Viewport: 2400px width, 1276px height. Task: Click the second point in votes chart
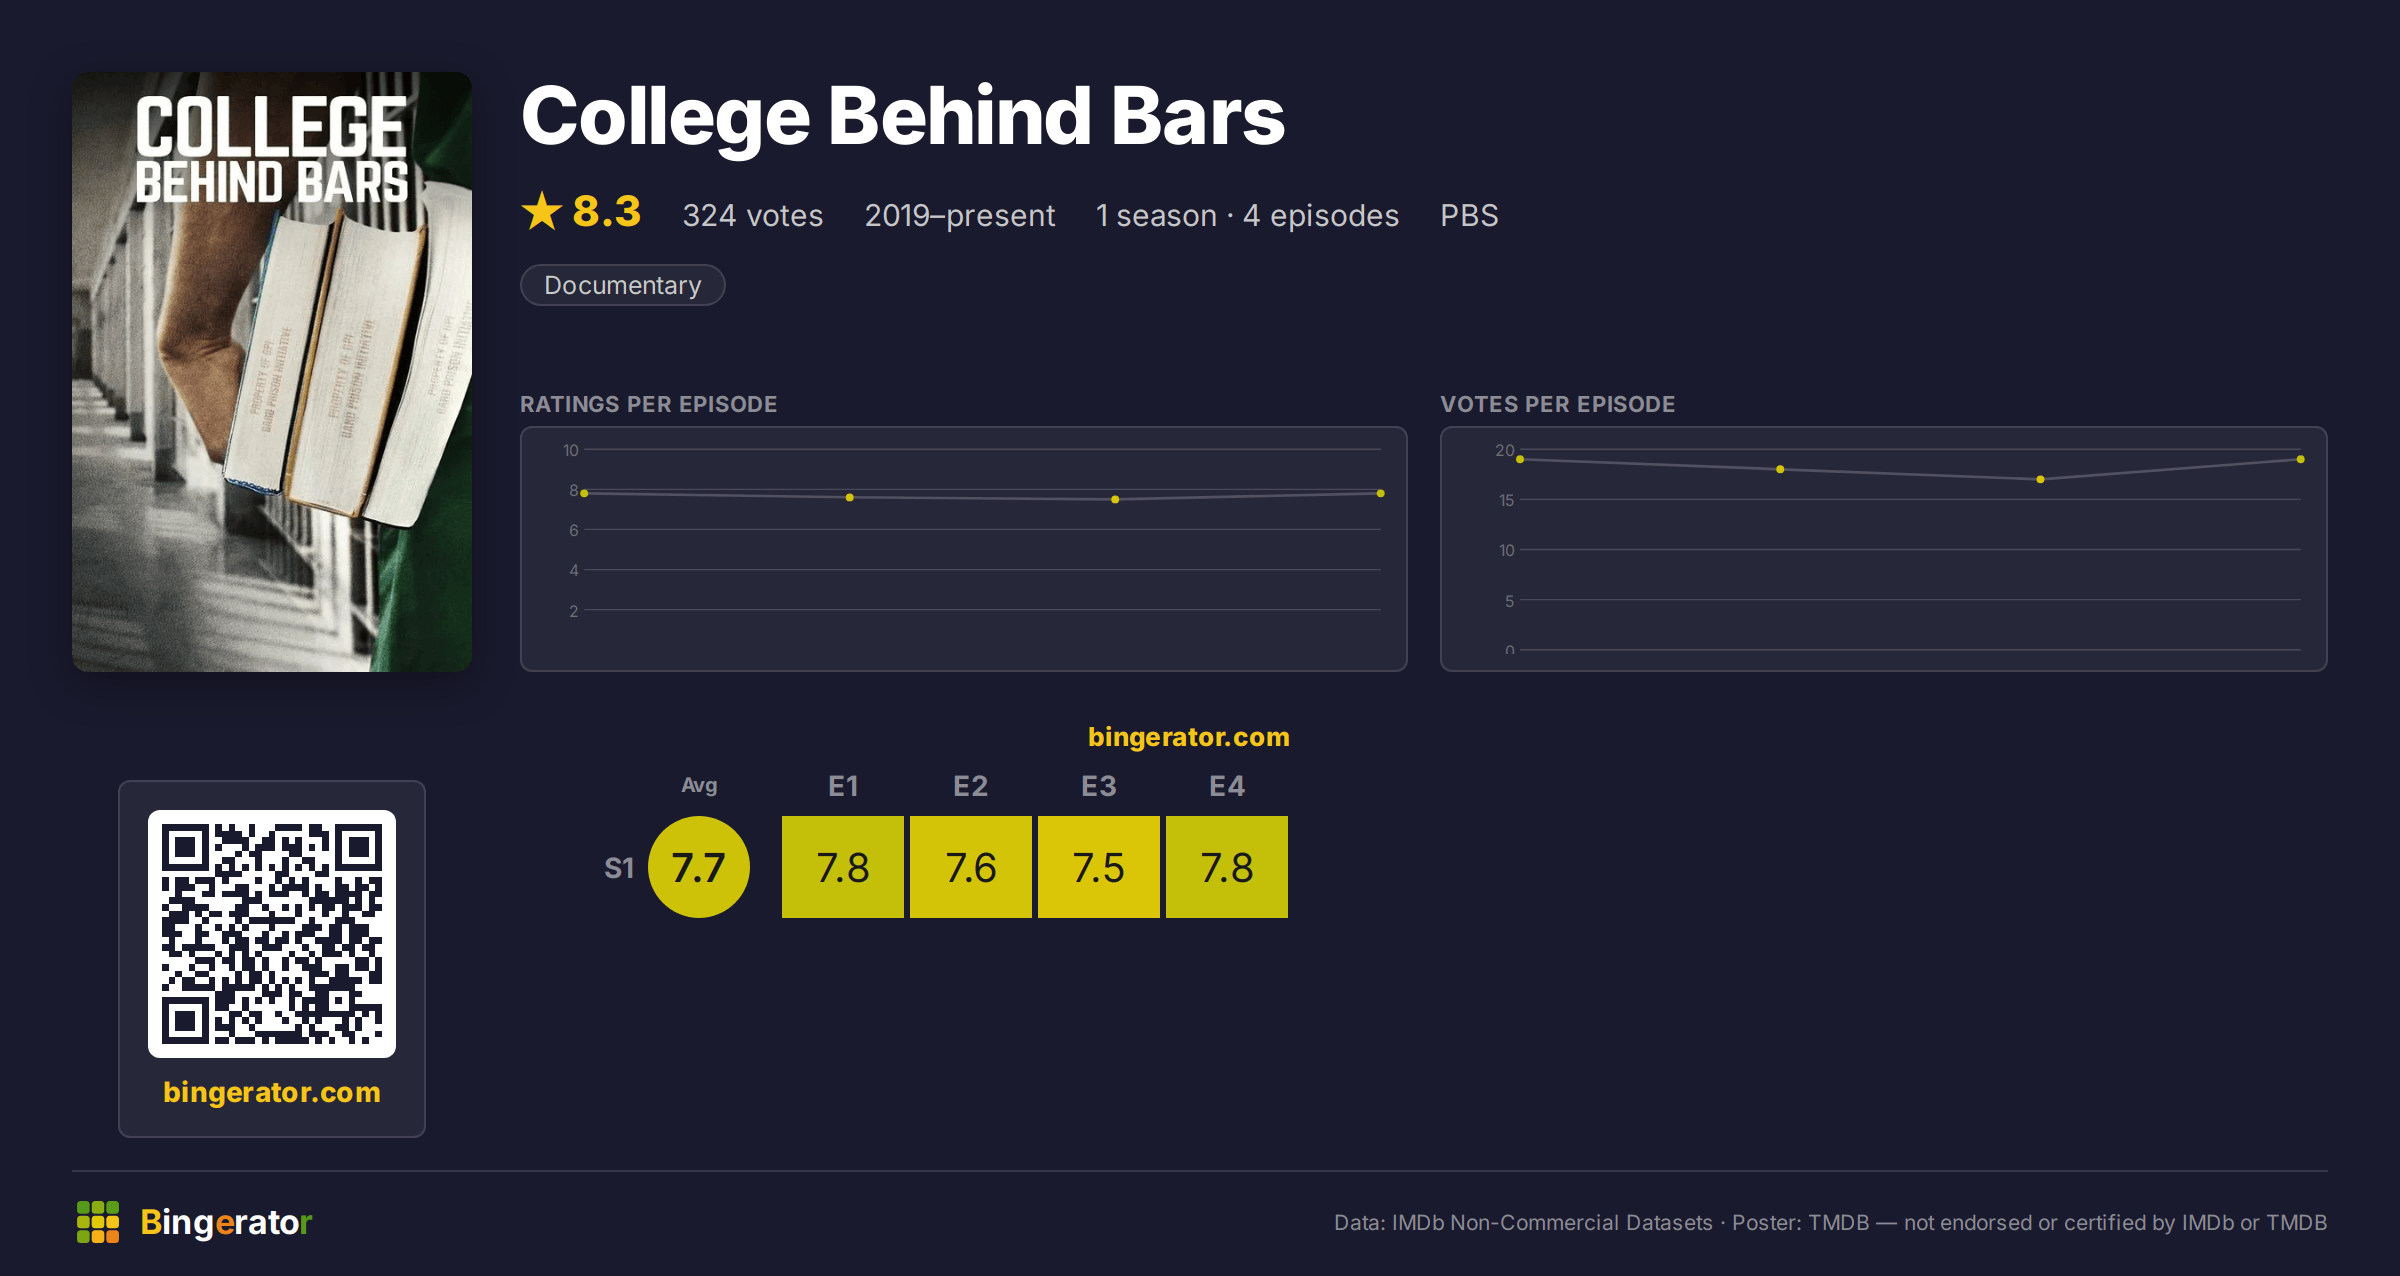[x=1780, y=469]
